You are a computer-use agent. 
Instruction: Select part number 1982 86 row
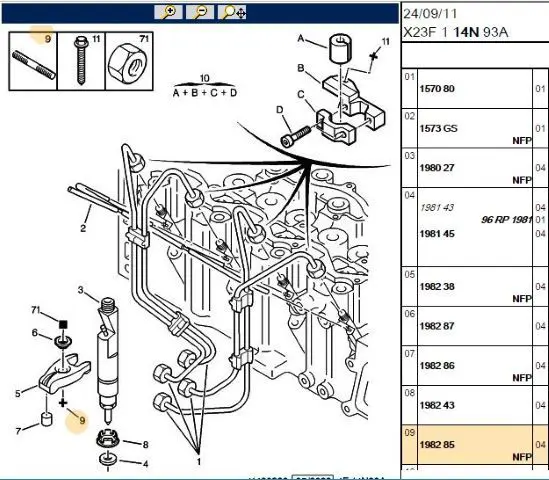point(475,366)
